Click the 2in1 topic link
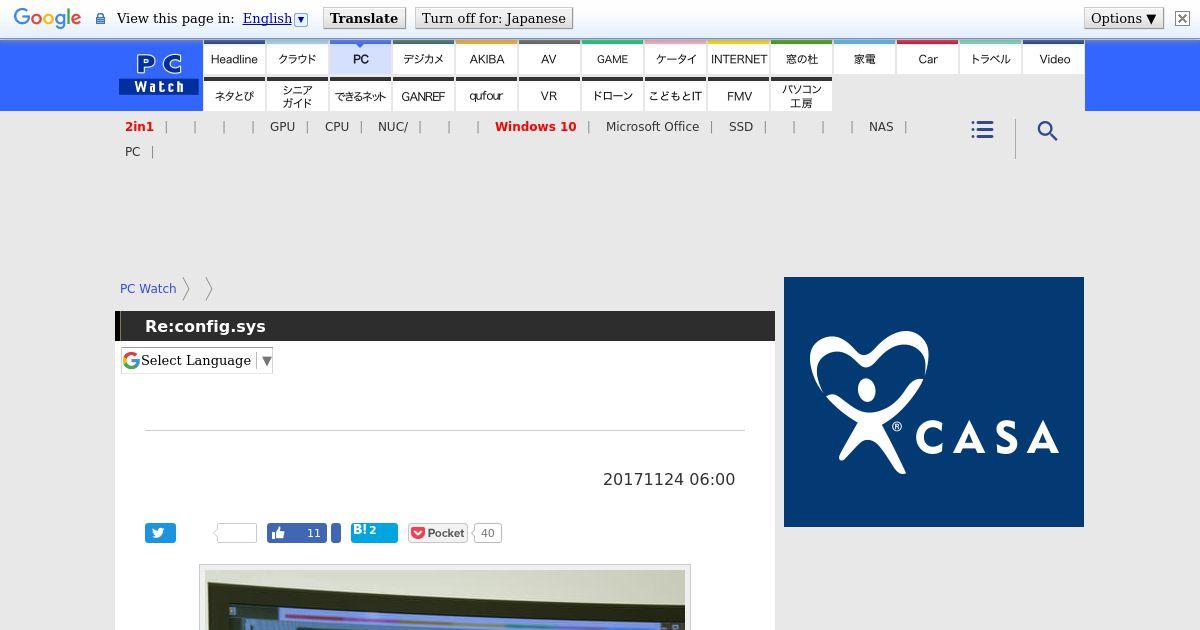Viewport: 1200px width, 630px height. (139, 127)
